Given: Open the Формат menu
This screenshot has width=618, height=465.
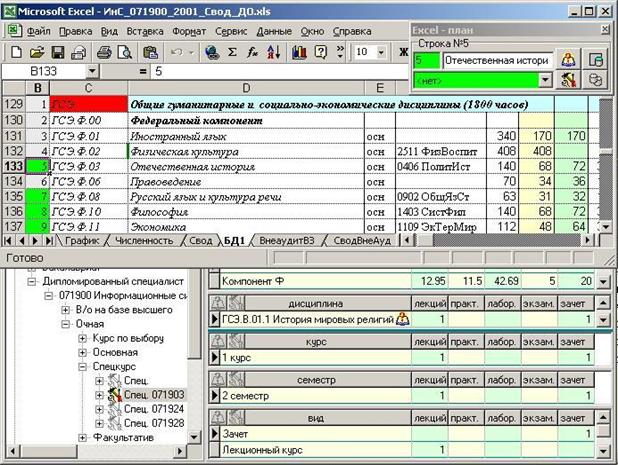Looking at the screenshot, I should click(189, 31).
